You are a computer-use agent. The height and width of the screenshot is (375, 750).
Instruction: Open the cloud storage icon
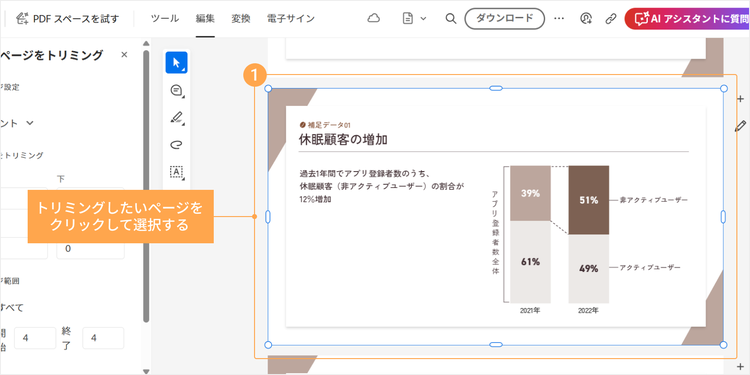374,19
